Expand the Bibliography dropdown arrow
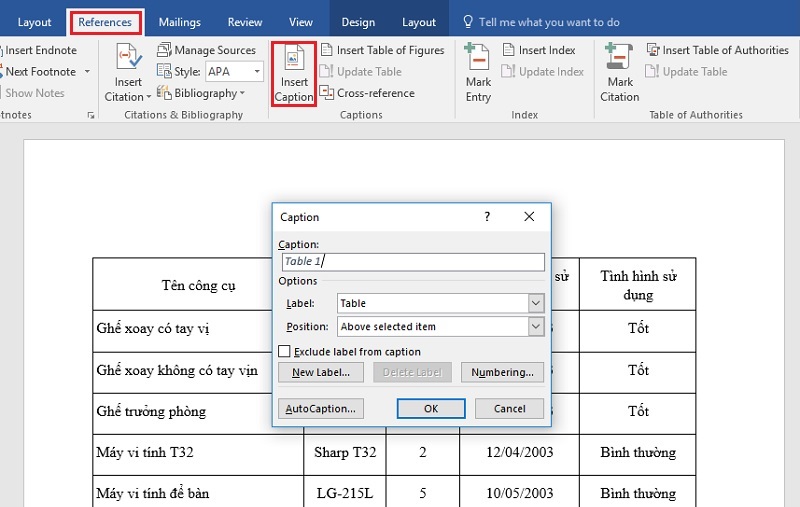This screenshot has width=800, height=507. (x=242, y=93)
